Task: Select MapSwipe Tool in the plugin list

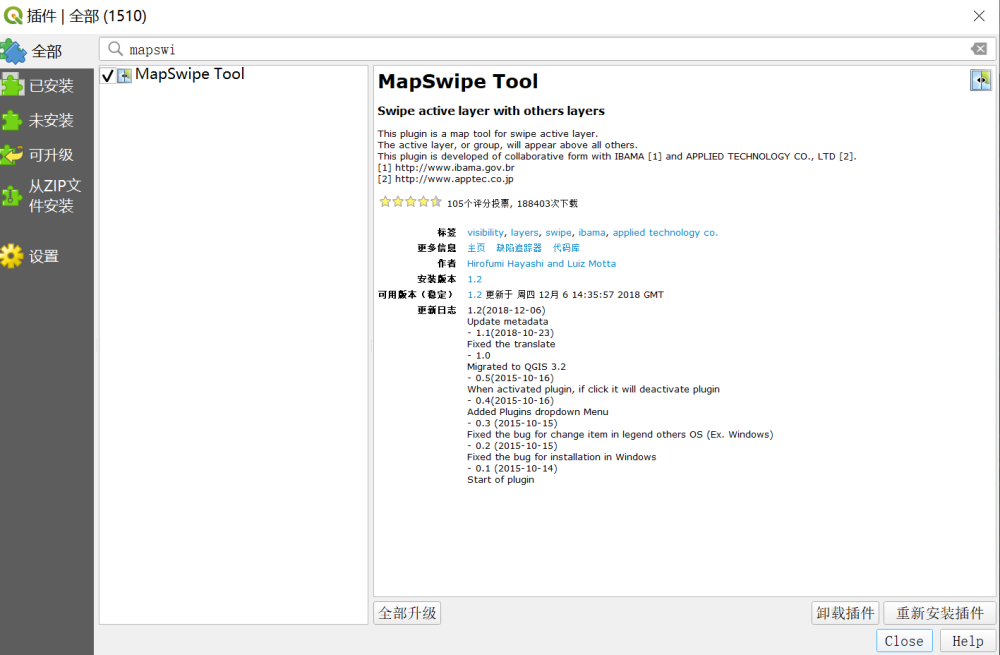Action: [189, 74]
